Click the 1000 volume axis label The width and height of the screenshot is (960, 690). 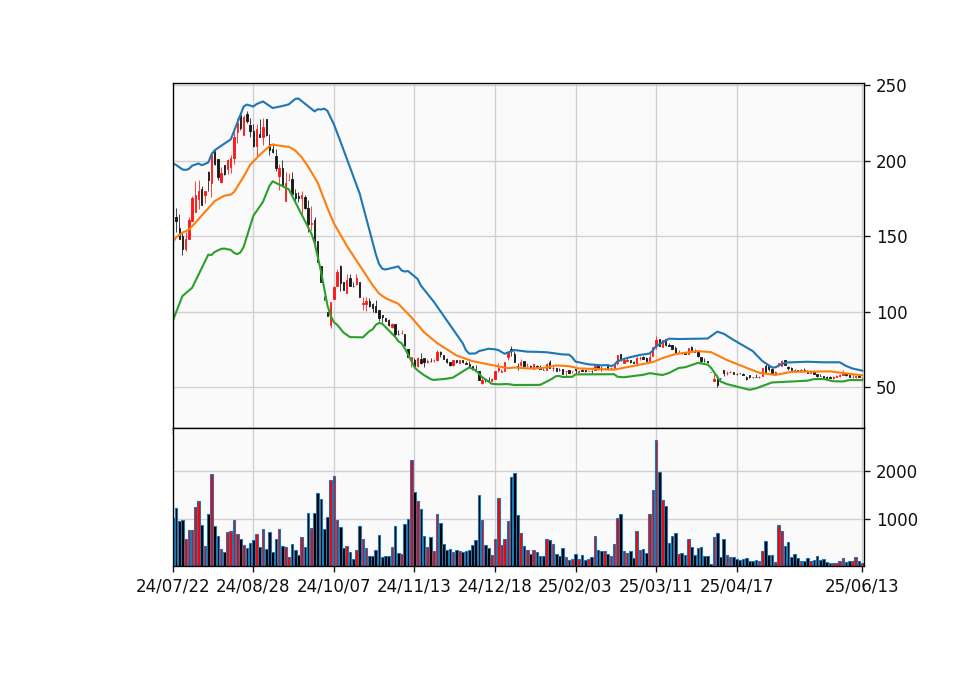[x=896, y=520]
